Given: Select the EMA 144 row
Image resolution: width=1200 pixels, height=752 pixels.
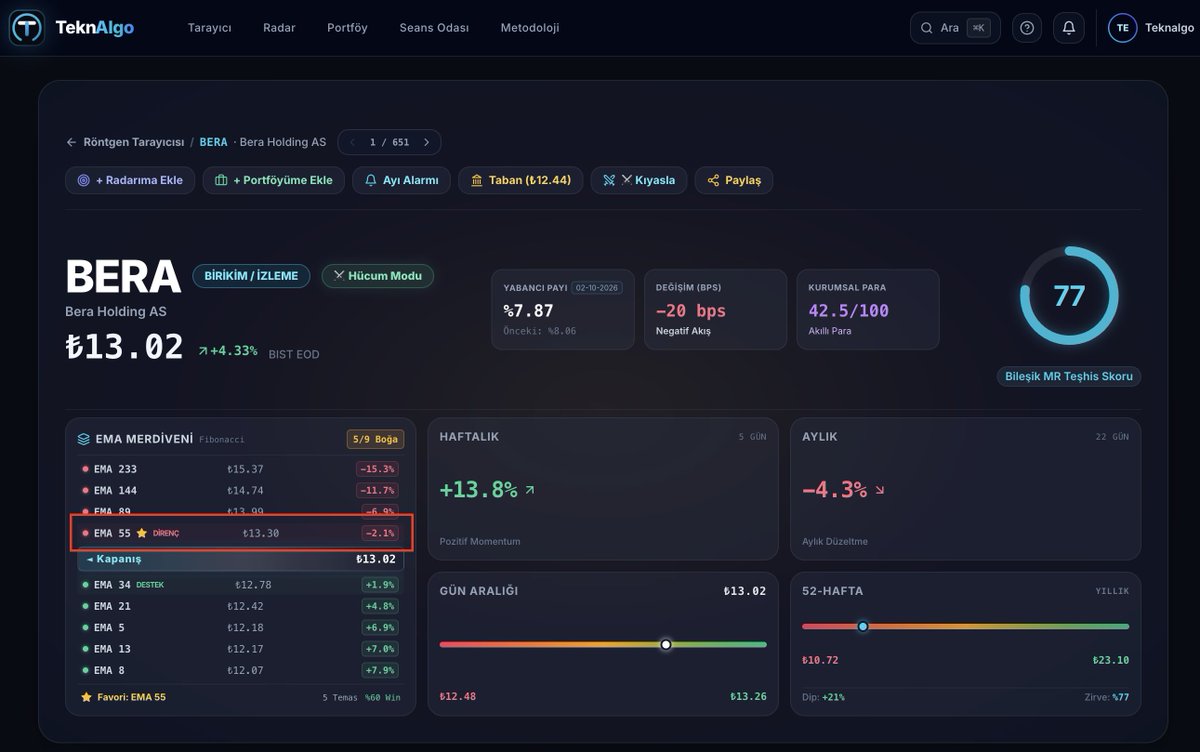Looking at the screenshot, I should tap(240, 490).
